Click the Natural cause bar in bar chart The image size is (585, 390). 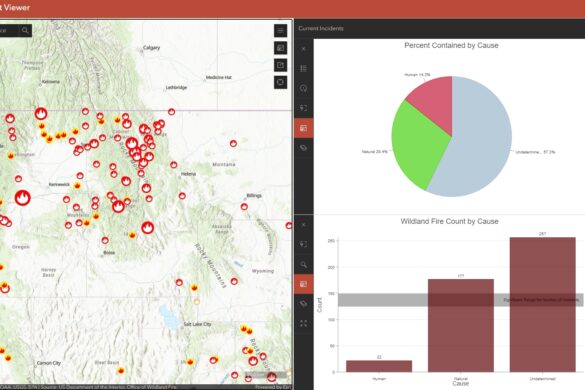click(x=461, y=325)
